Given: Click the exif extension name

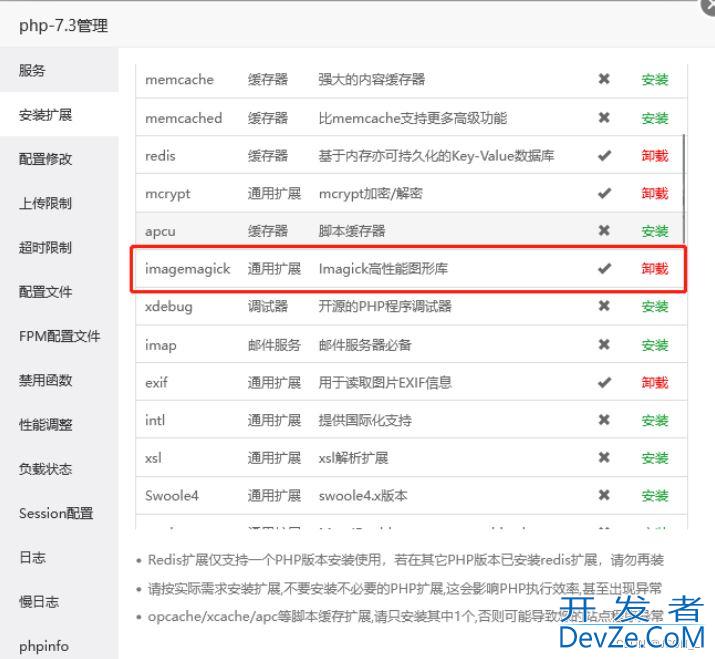Looking at the screenshot, I should pos(156,383).
